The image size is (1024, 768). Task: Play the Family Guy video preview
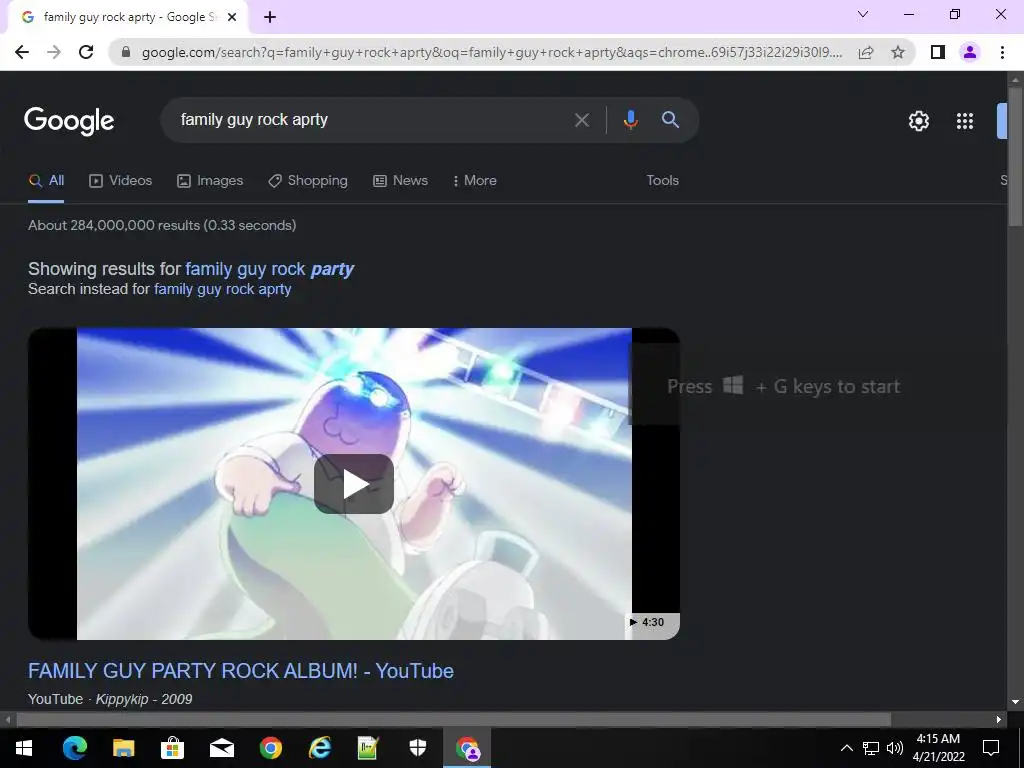354,484
